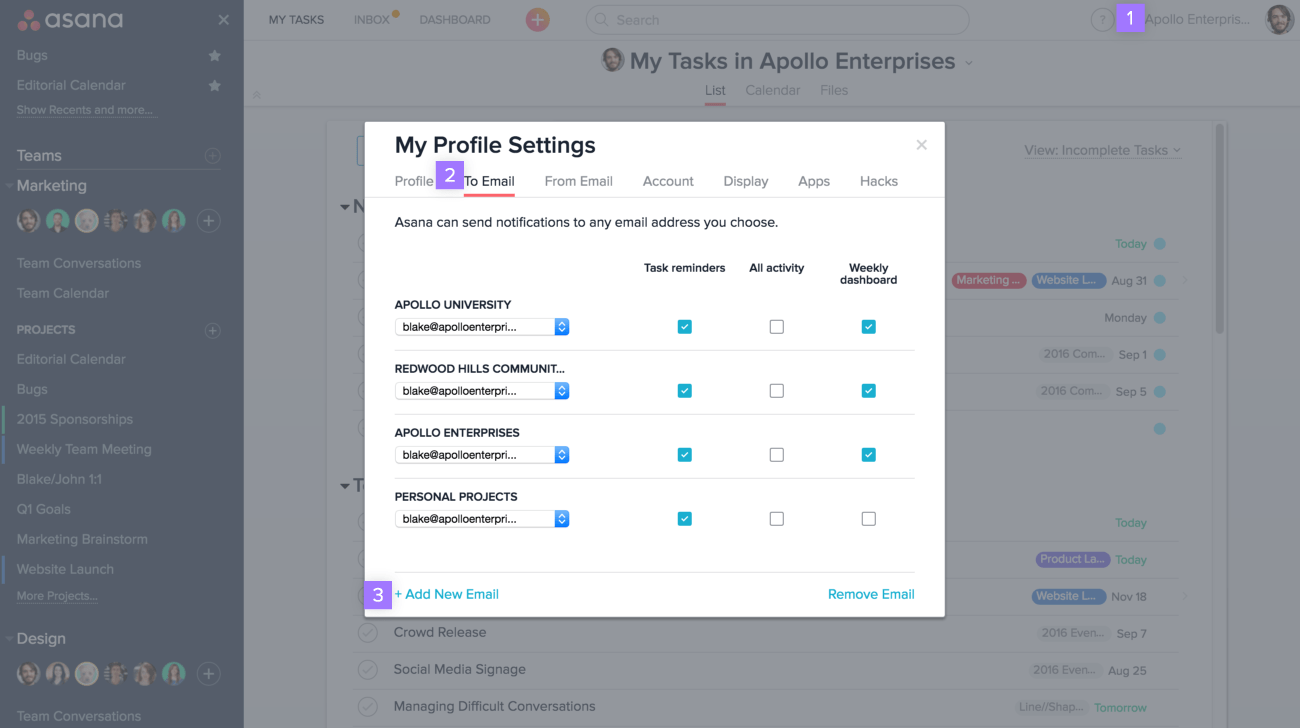Viewport: 1300px width, 728px height.
Task: Enable All activity for Apollo Enterprises
Action: click(776, 455)
